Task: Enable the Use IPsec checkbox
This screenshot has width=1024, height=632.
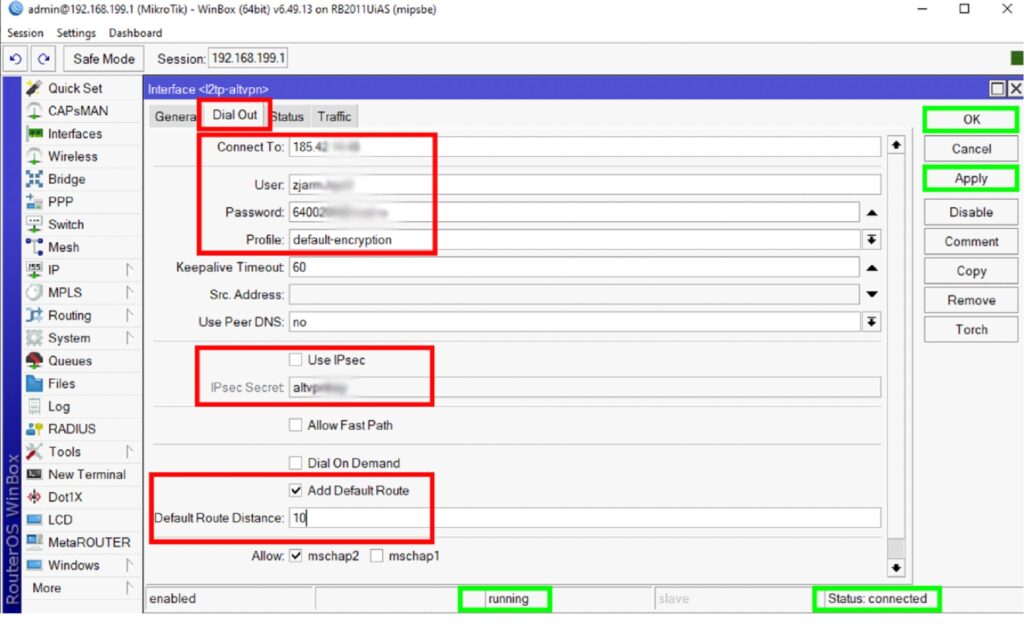Action: [295, 360]
